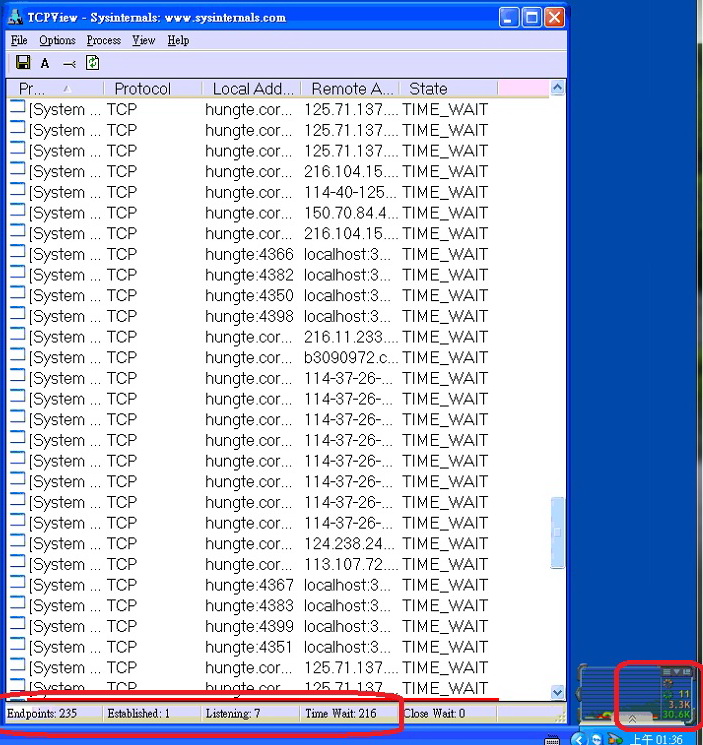Select the local address hungte:4398 cell

[249, 316]
